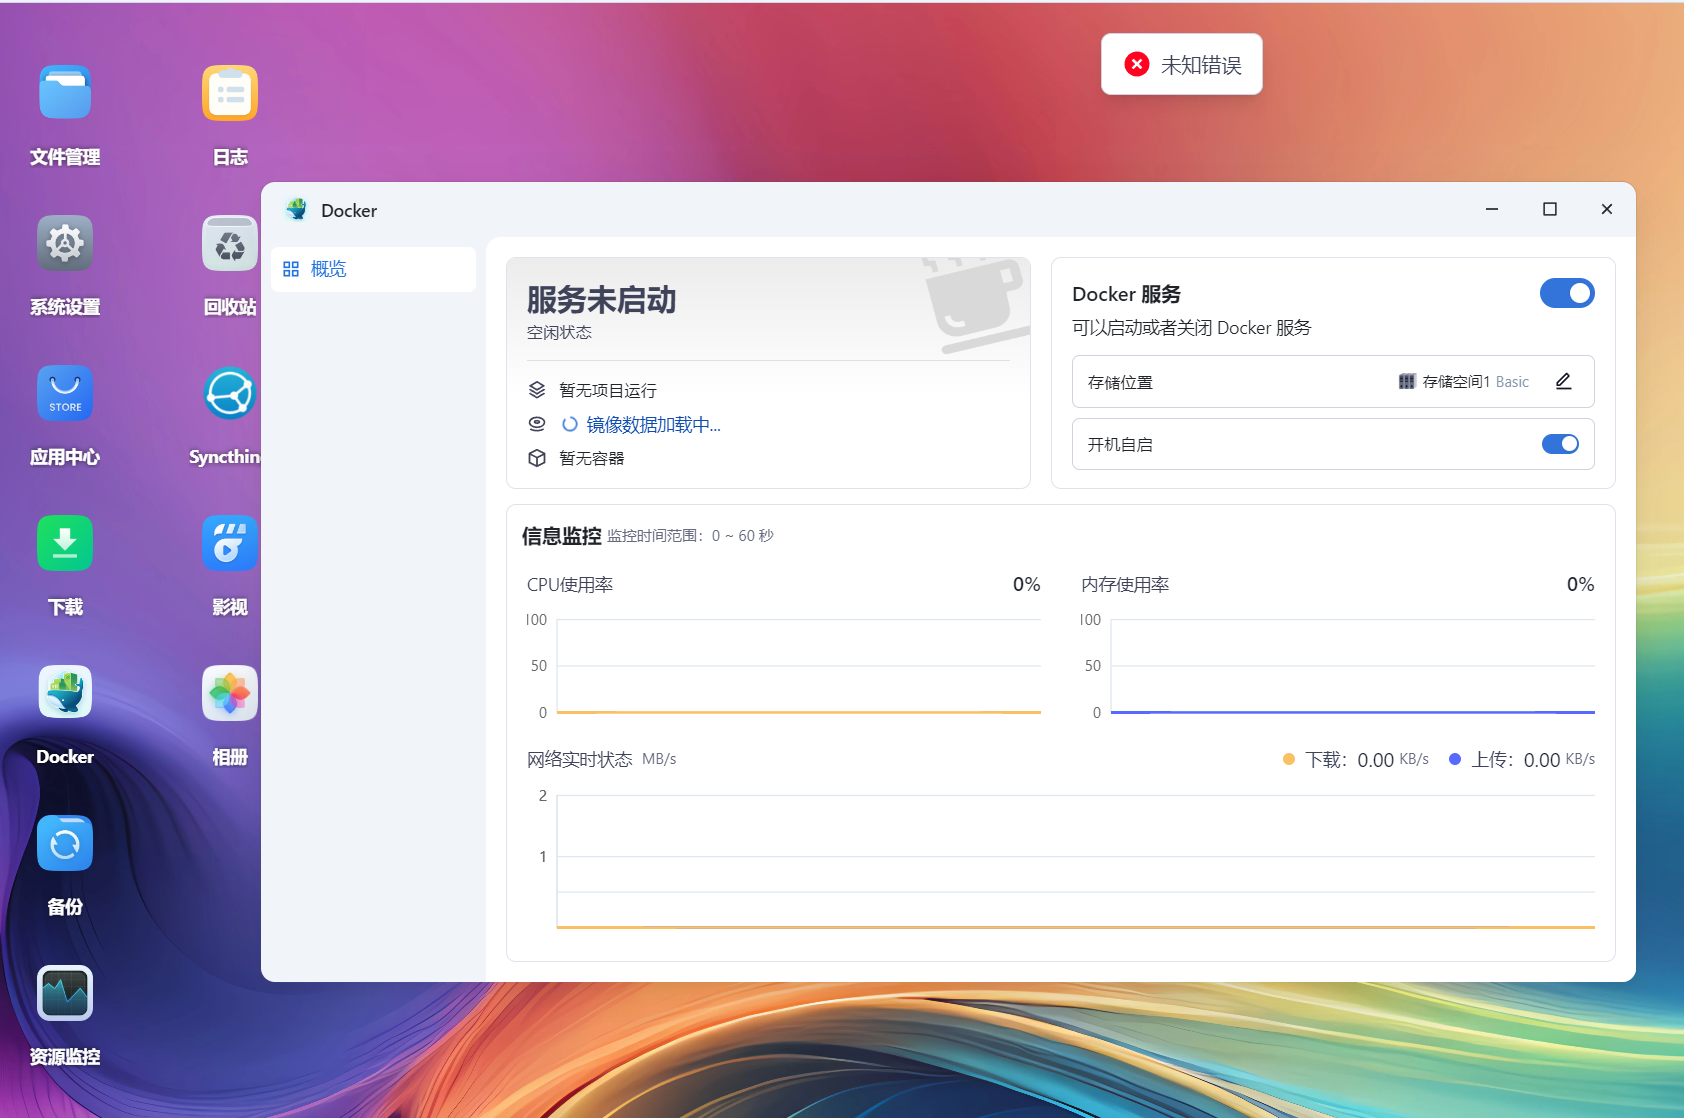Click the 概览 grid icon in sidebar
The height and width of the screenshot is (1118, 1684).
291,269
